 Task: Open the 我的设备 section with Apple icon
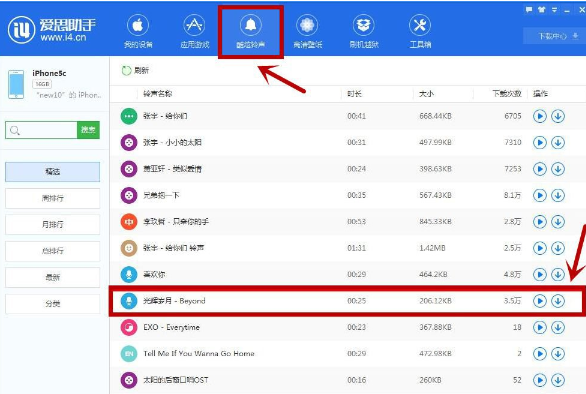138,32
